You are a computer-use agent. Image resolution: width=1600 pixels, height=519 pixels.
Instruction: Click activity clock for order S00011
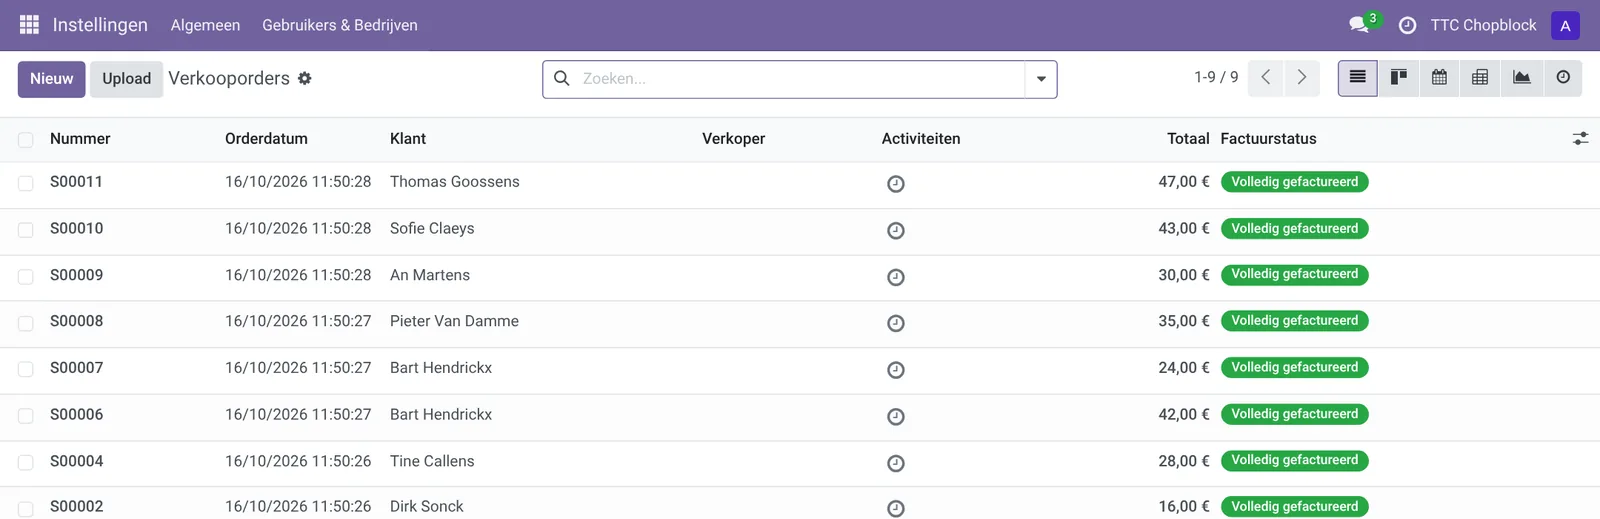click(896, 184)
